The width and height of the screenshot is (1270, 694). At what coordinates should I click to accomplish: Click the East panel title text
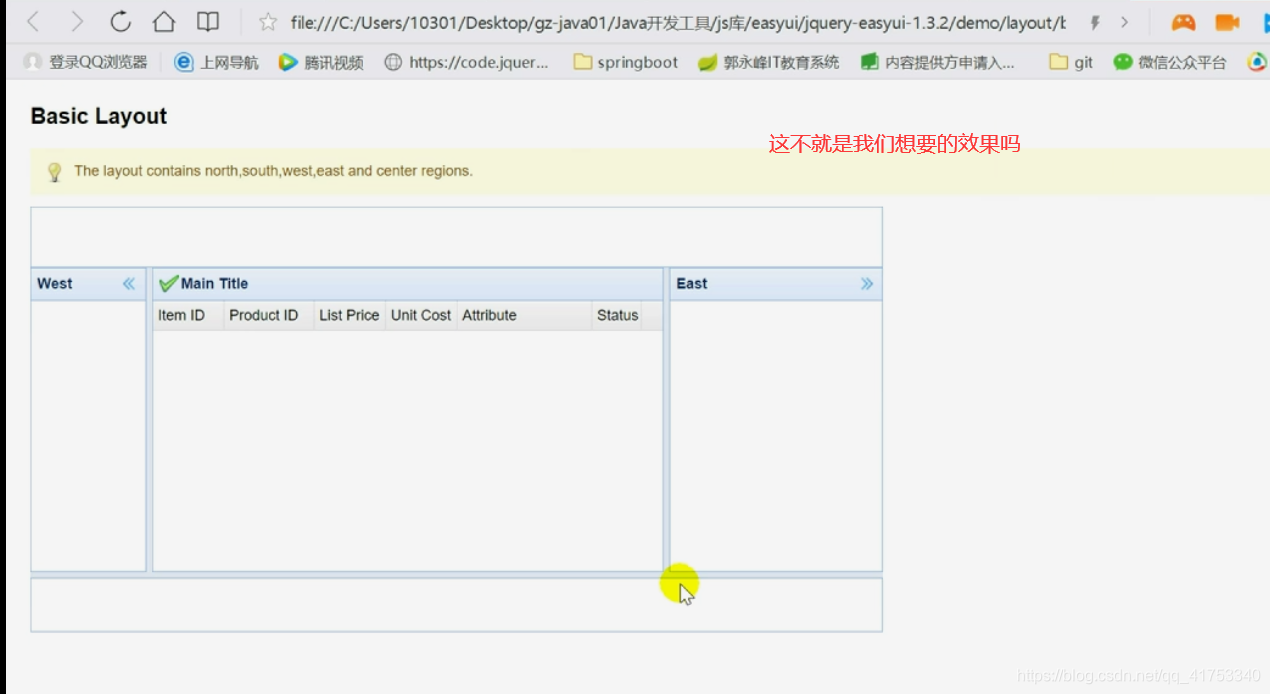click(x=691, y=284)
